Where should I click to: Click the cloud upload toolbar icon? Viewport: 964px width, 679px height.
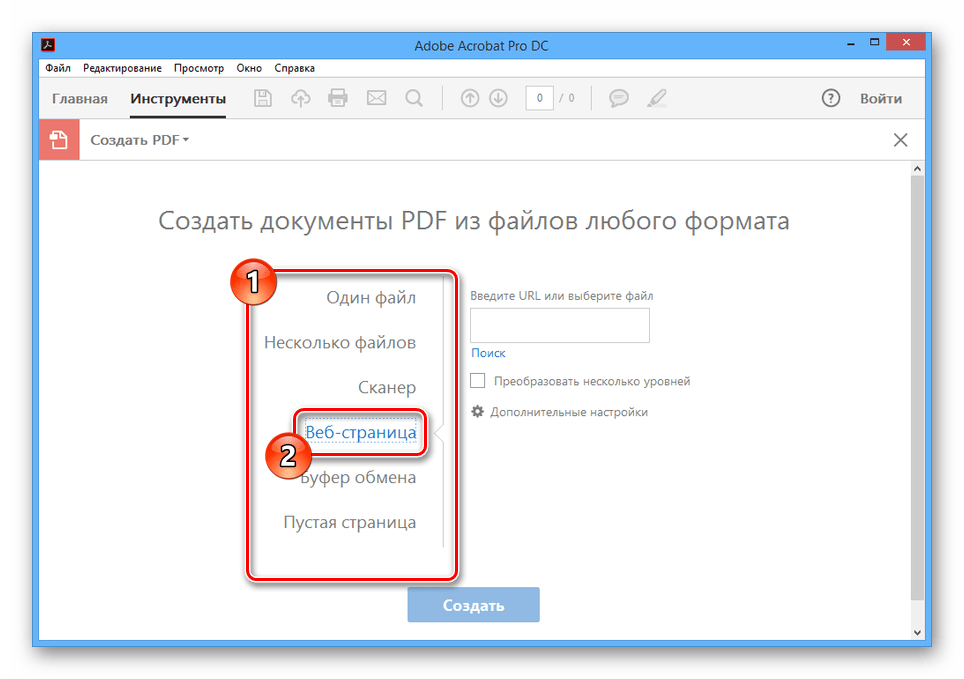(300, 98)
